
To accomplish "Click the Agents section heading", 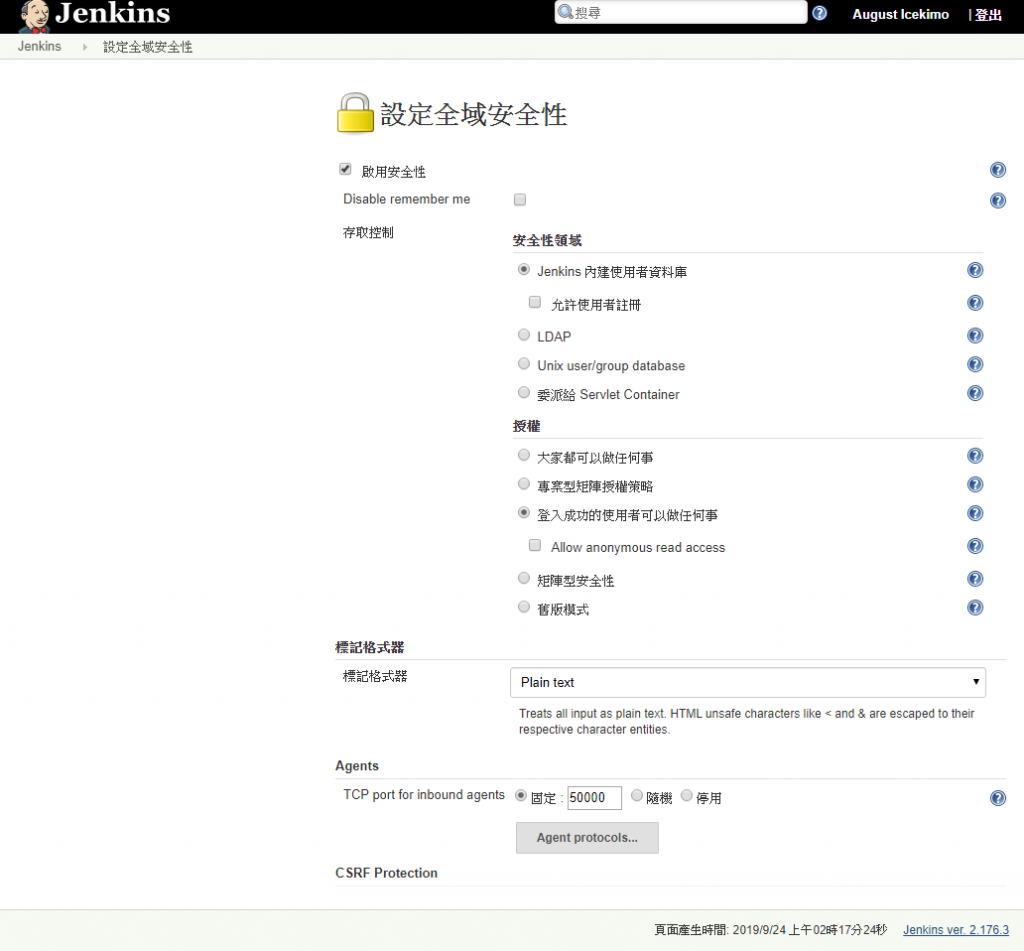I will 357,766.
